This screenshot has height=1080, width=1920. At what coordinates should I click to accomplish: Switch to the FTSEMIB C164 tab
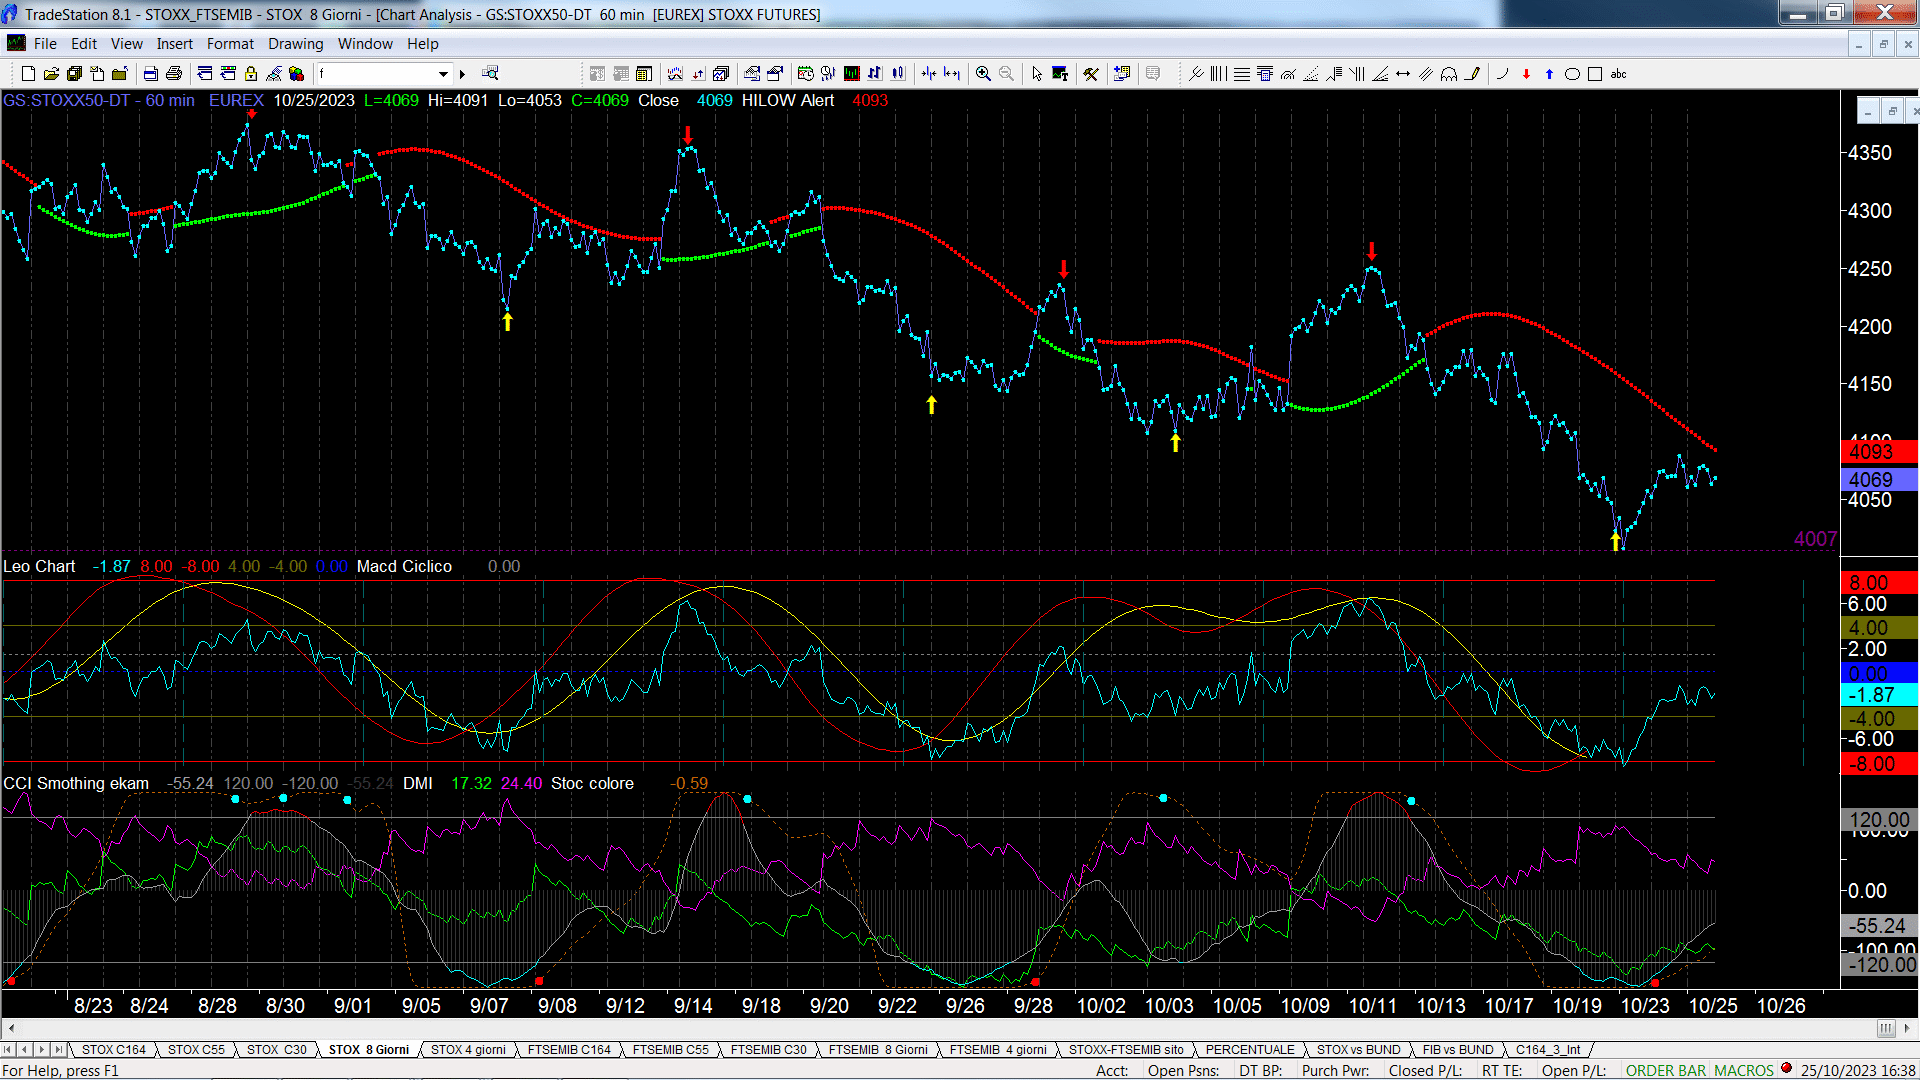coord(569,1049)
